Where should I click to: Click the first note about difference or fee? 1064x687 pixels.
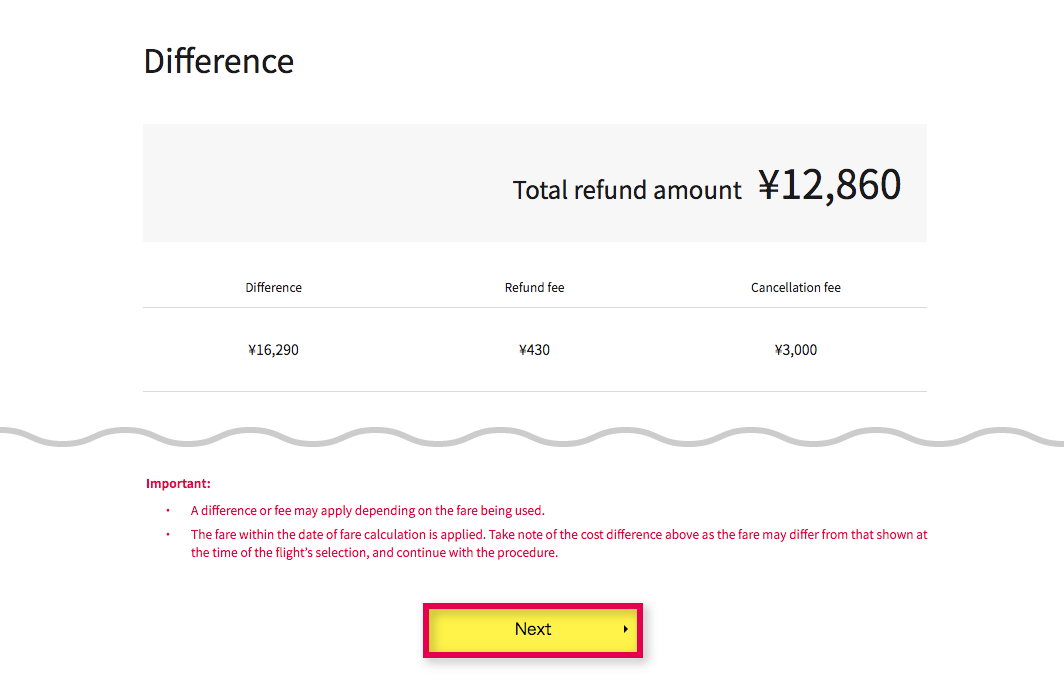tap(368, 510)
